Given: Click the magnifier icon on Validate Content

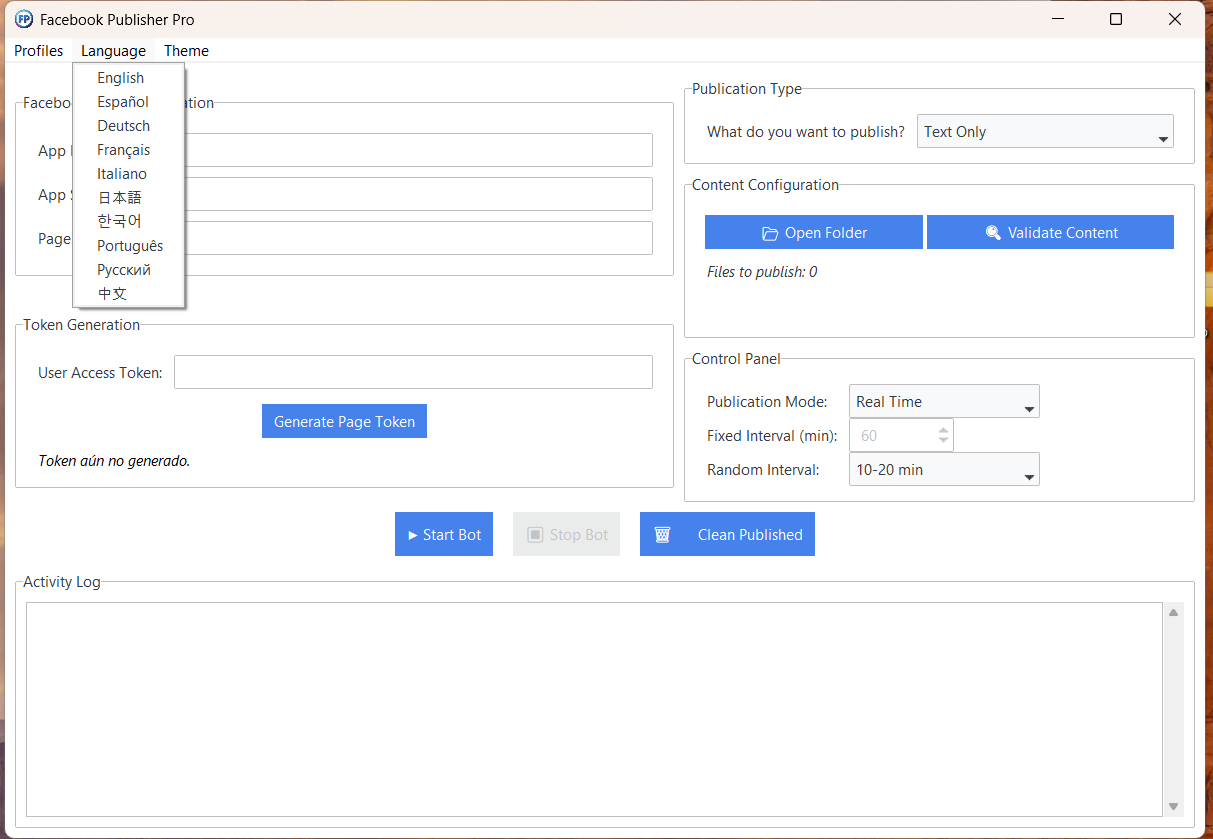Looking at the screenshot, I should coord(993,233).
